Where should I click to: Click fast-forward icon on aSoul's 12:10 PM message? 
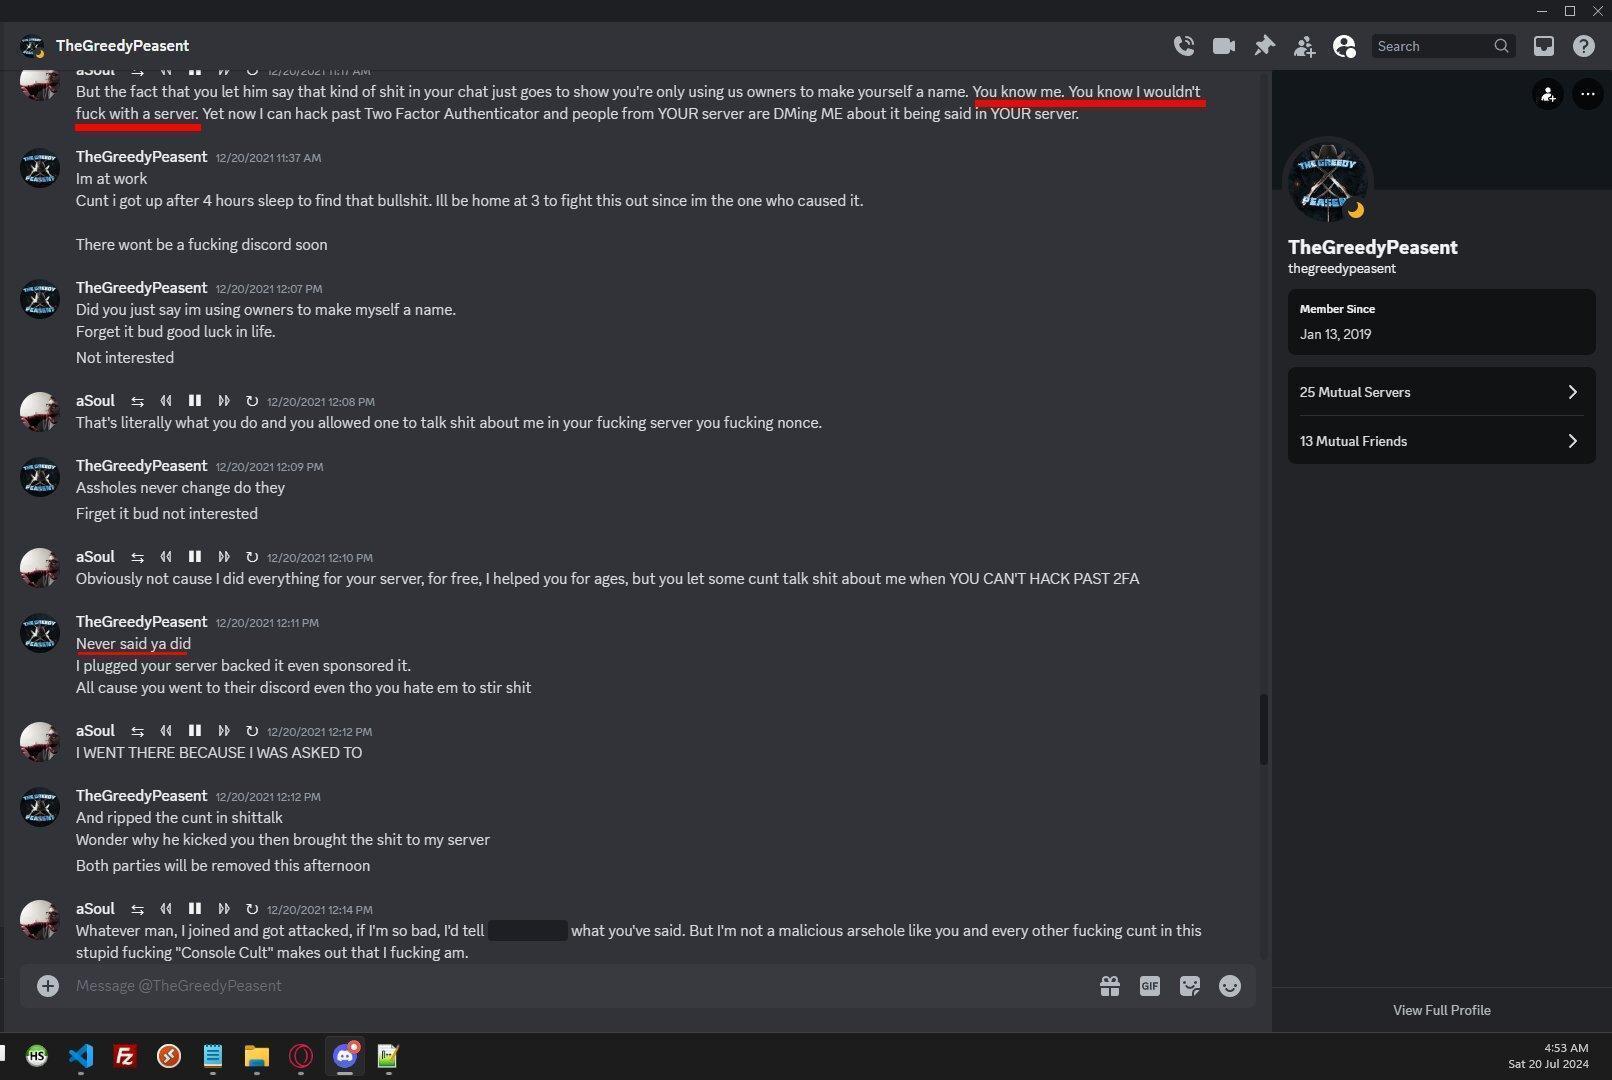point(224,557)
